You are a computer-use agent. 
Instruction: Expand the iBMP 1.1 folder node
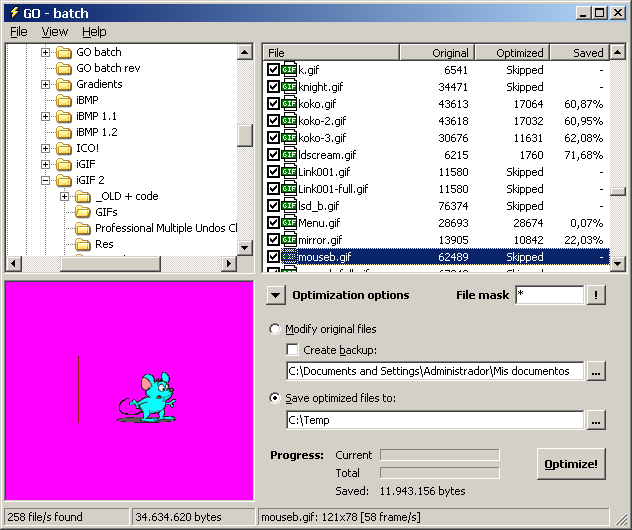(x=46, y=116)
